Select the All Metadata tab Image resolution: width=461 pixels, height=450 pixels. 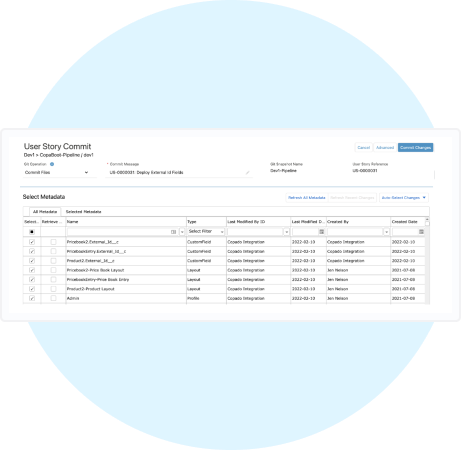tap(45, 212)
